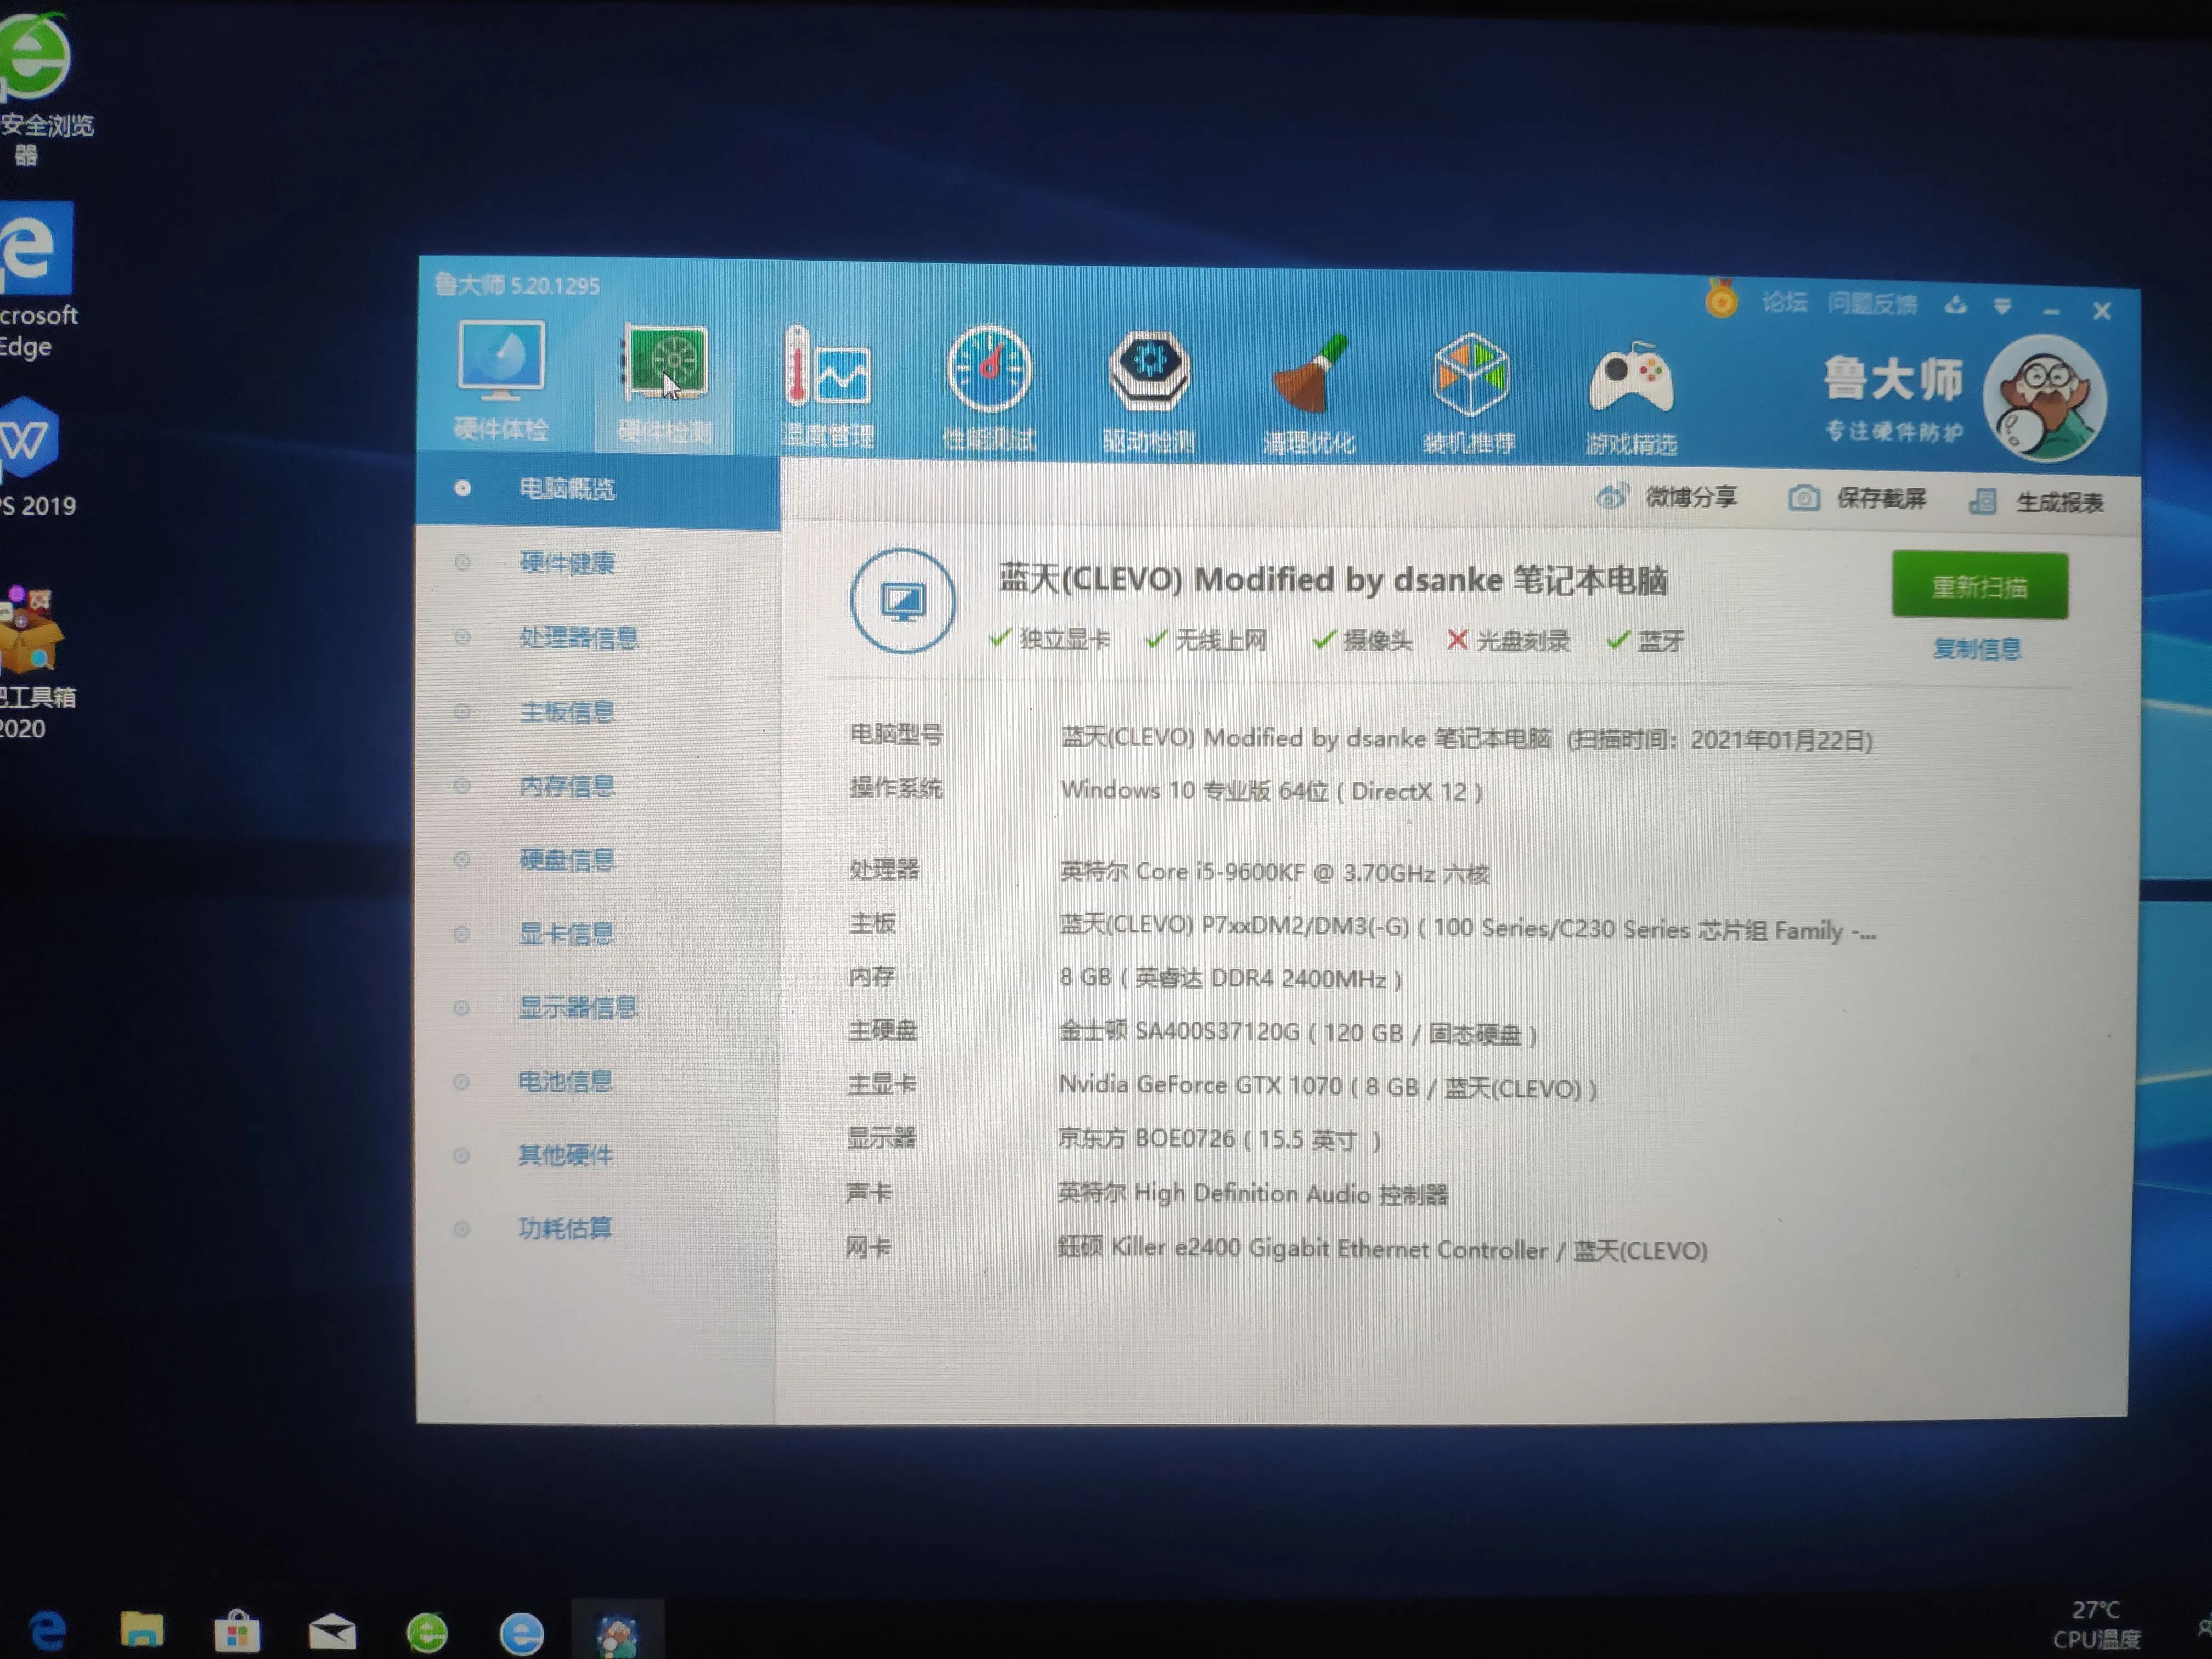Click the gold medal icon in the title bar
Viewport: 2212px width, 1659px height.
[x=1721, y=298]
